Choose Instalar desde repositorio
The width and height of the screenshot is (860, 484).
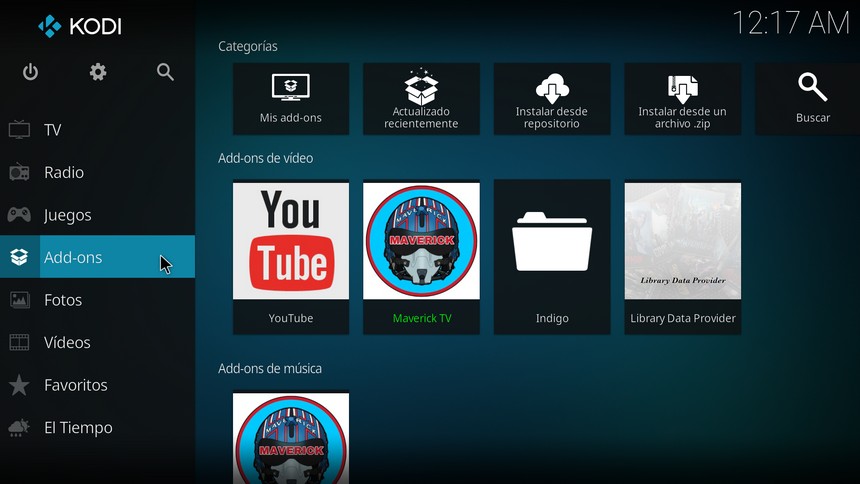coord(552,99)
